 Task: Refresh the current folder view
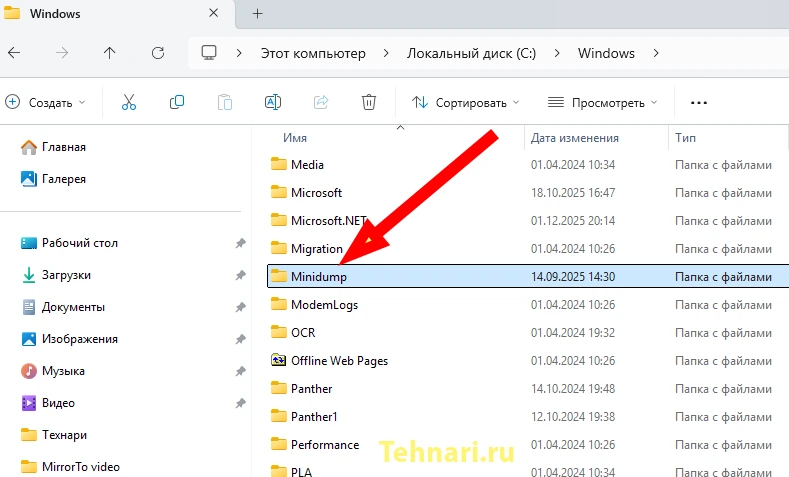point(158,53)
